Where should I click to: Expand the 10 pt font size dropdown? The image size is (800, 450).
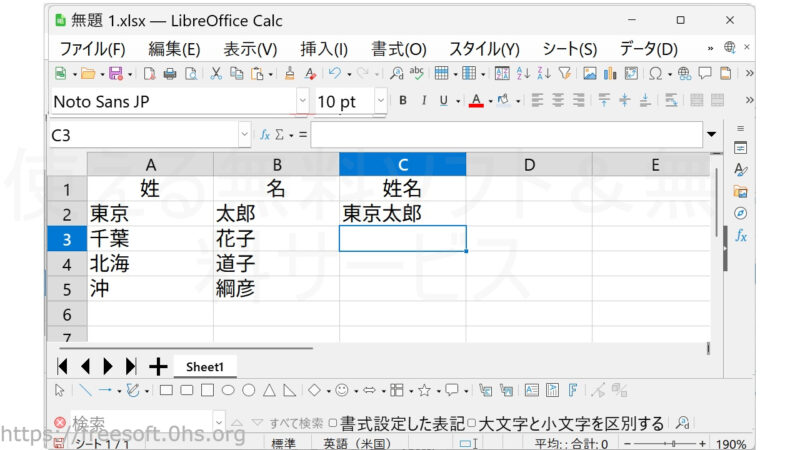click(380, 101)
